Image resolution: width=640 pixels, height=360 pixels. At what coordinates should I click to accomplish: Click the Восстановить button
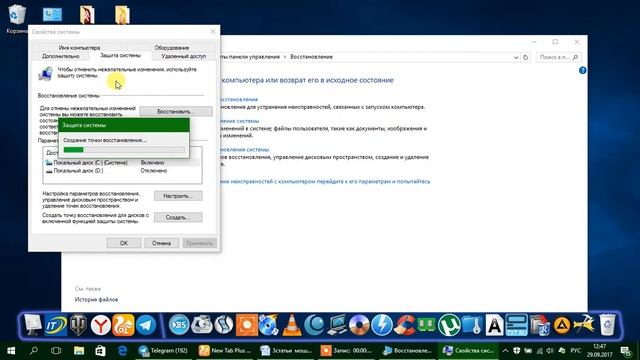[176, 111]
